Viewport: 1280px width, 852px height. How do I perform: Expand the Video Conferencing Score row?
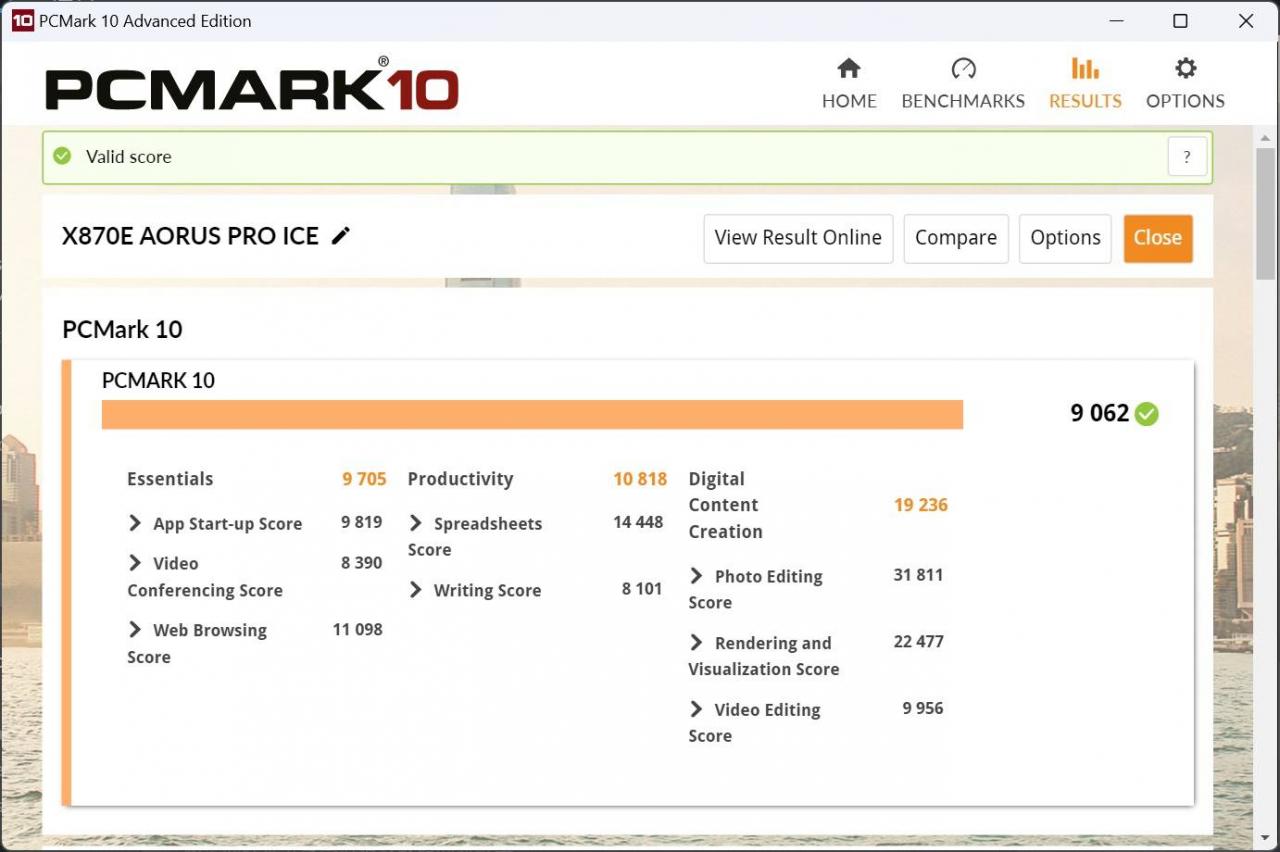click(135, 563)
